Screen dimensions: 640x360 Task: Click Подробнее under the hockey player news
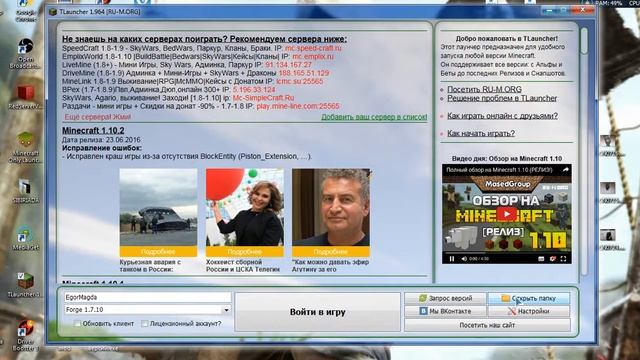coord(244,251)
